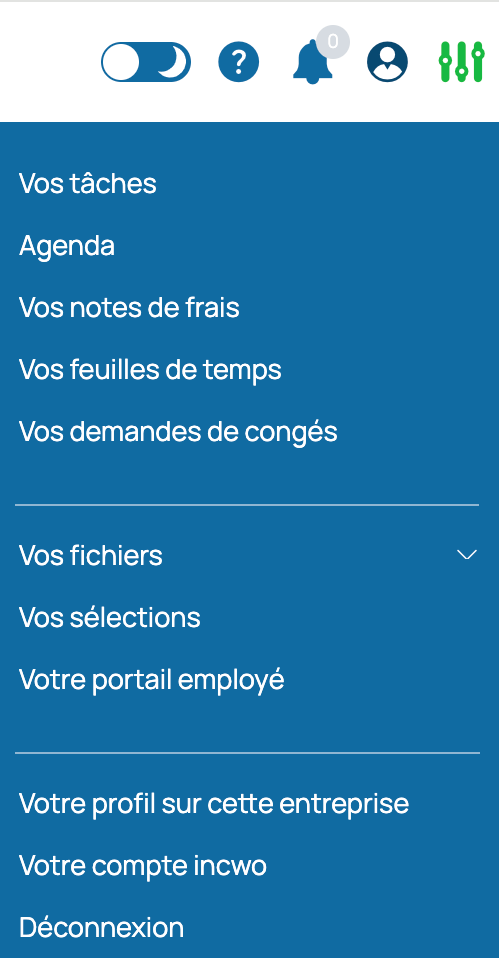Open the green settings sliders icon
Screen dimensions: 499x958
pyautogui.click(x=462, y=62)
